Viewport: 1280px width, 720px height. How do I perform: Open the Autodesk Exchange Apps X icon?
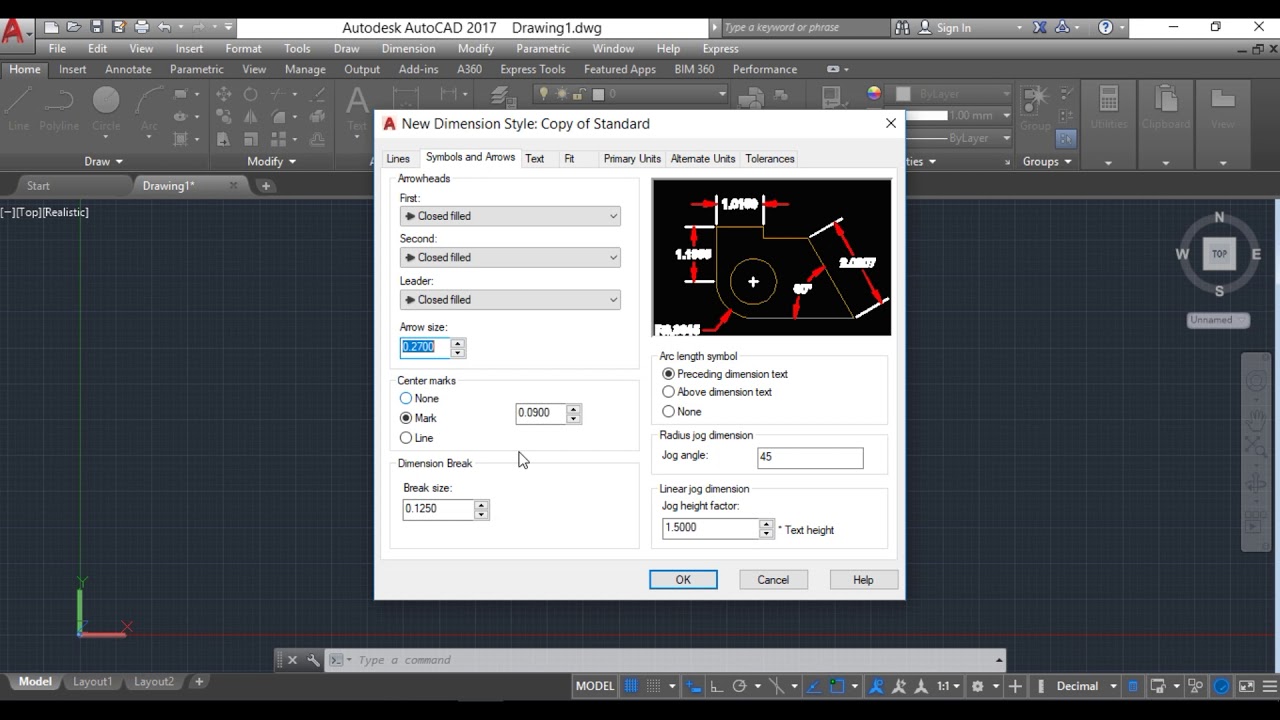tap(1040, 28)
